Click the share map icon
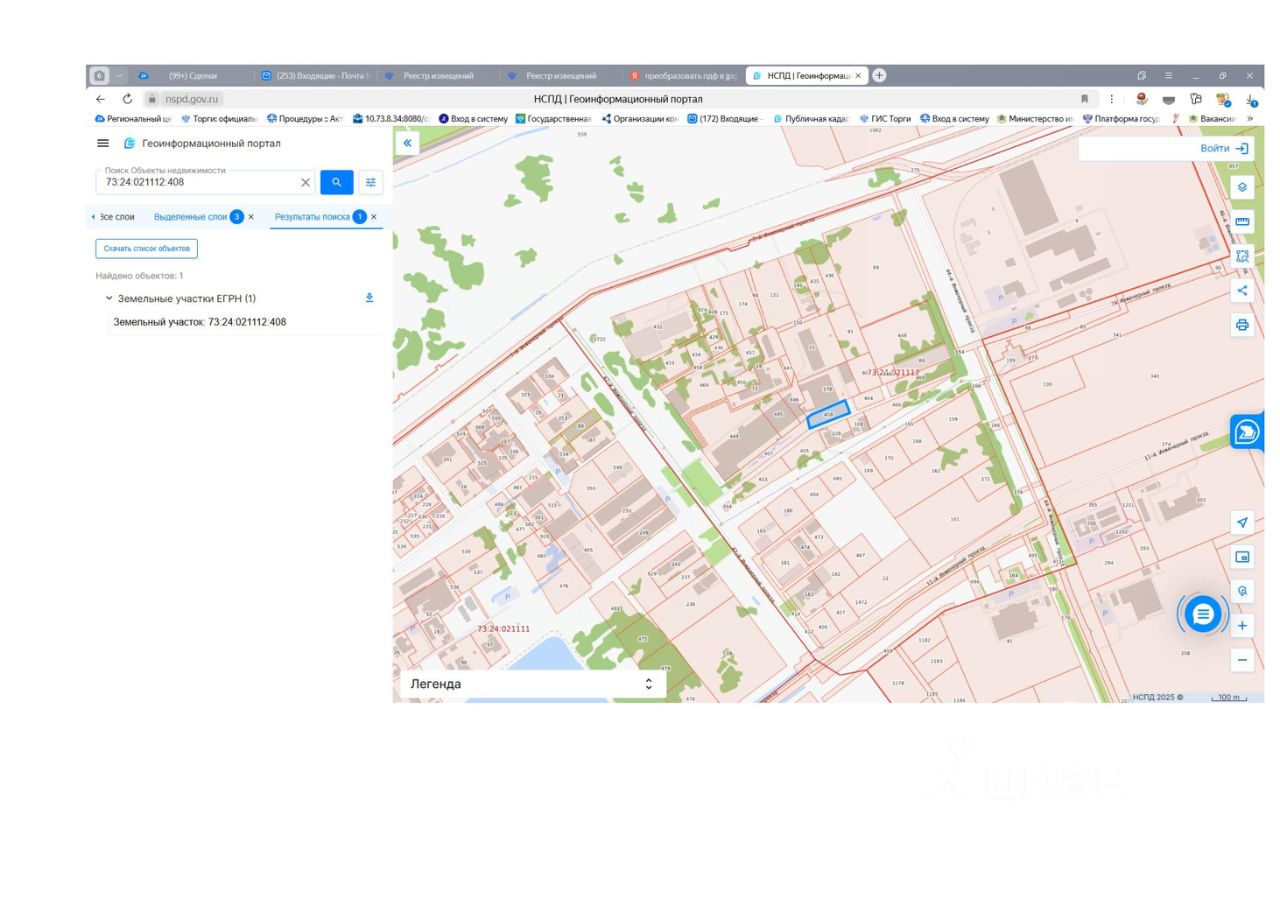 pos(1242,291)
